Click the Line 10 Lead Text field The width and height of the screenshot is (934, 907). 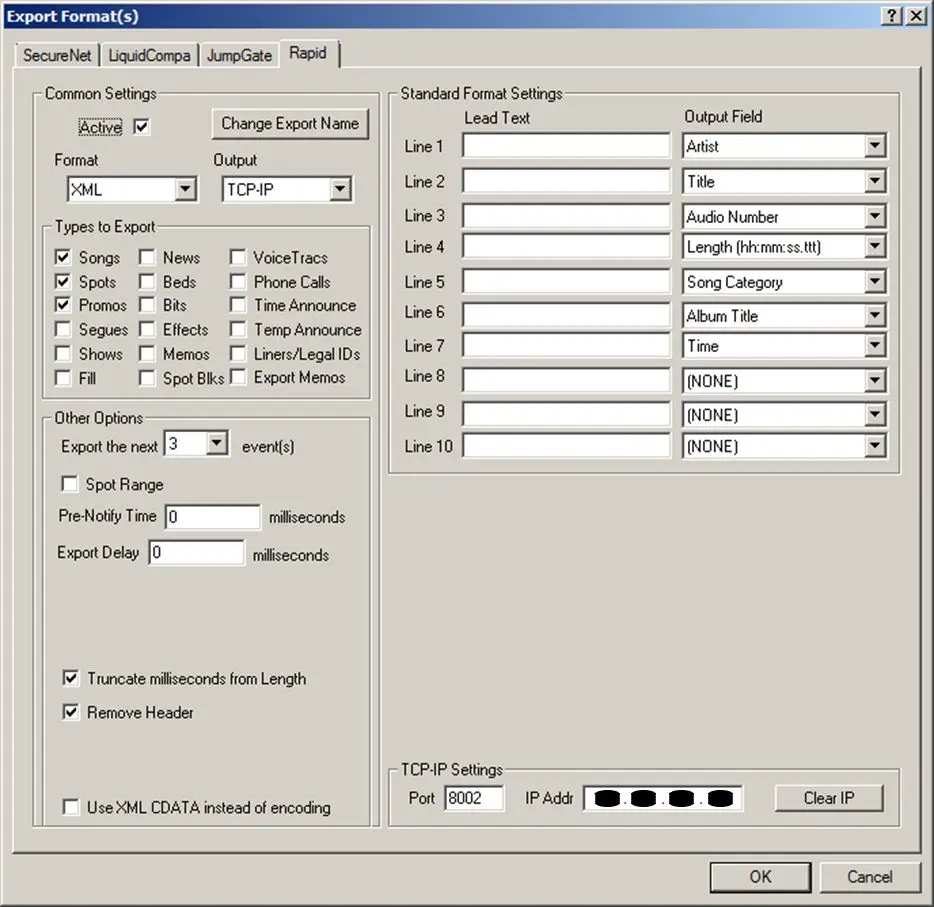point(566,445)
